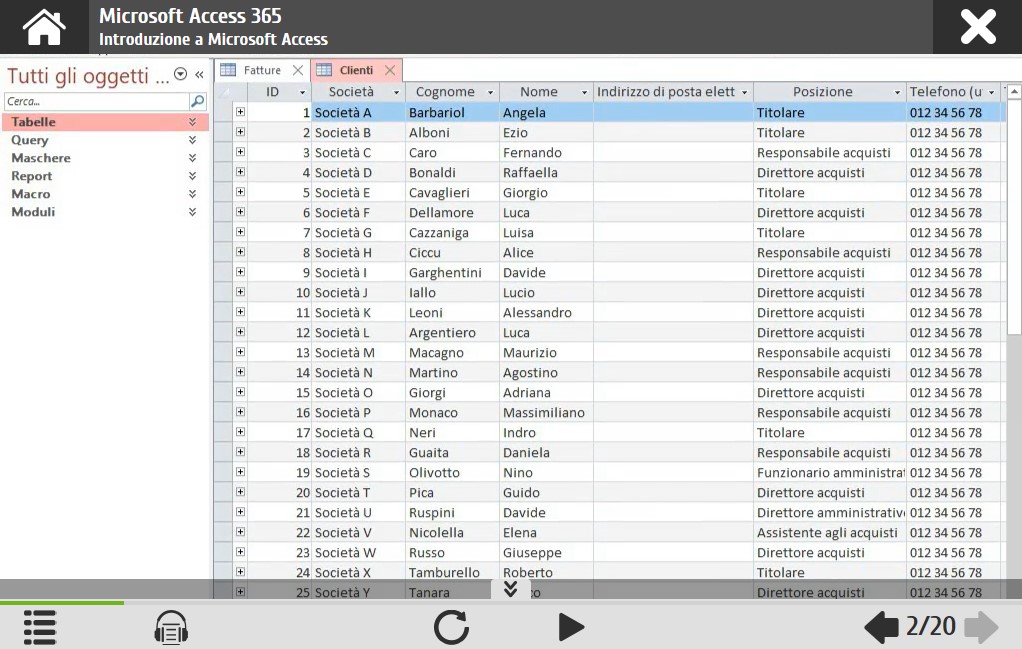Open the lesson contents list menu icon
Screen dimensions: 1022x649
(40, 627)
